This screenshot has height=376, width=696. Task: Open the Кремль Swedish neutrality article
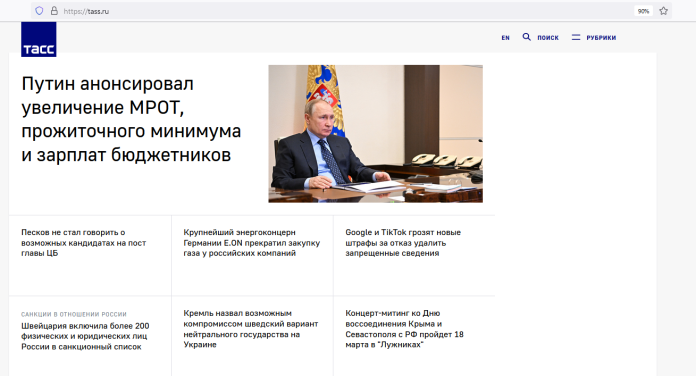pos(251,329)
